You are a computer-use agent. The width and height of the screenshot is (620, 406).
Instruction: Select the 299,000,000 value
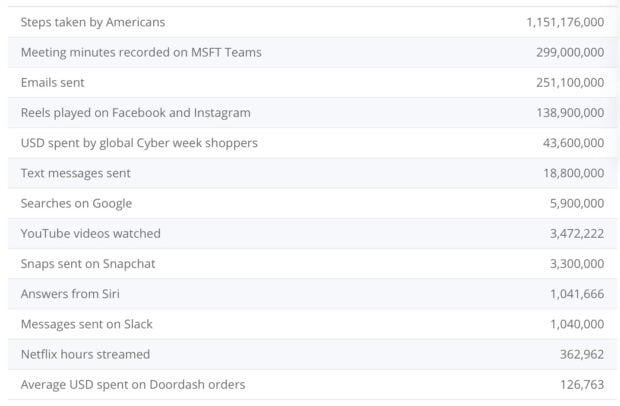pos(569,52)
